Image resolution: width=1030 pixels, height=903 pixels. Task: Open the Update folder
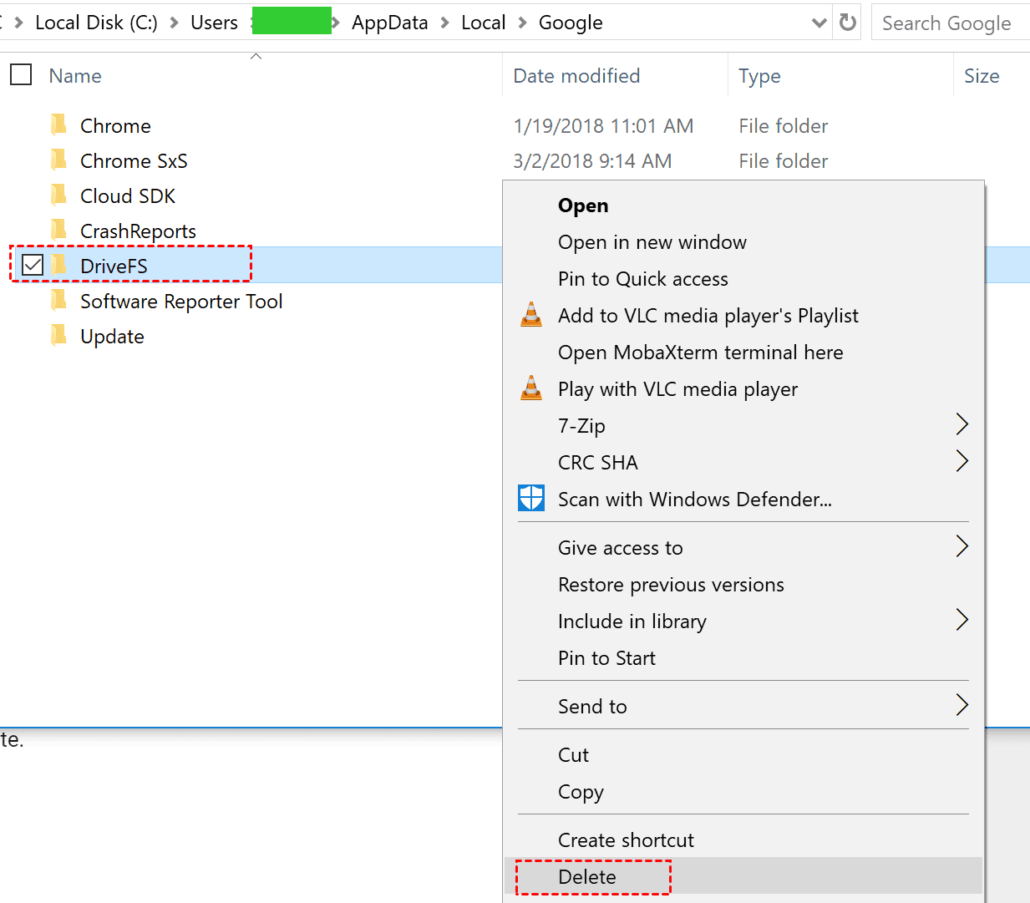[x=112, y=336]
